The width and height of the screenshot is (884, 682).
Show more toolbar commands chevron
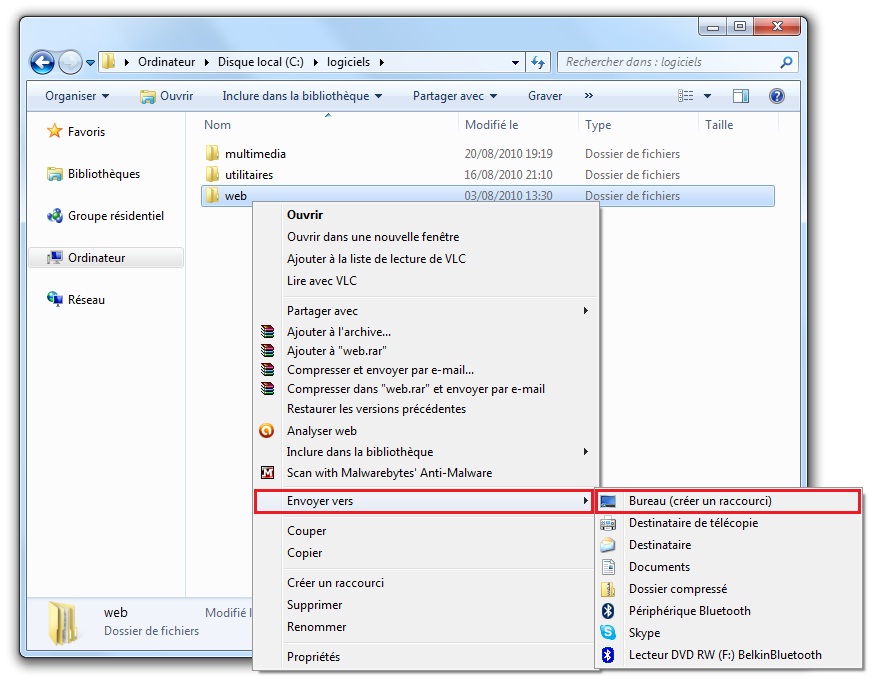(x=589, y=96)
